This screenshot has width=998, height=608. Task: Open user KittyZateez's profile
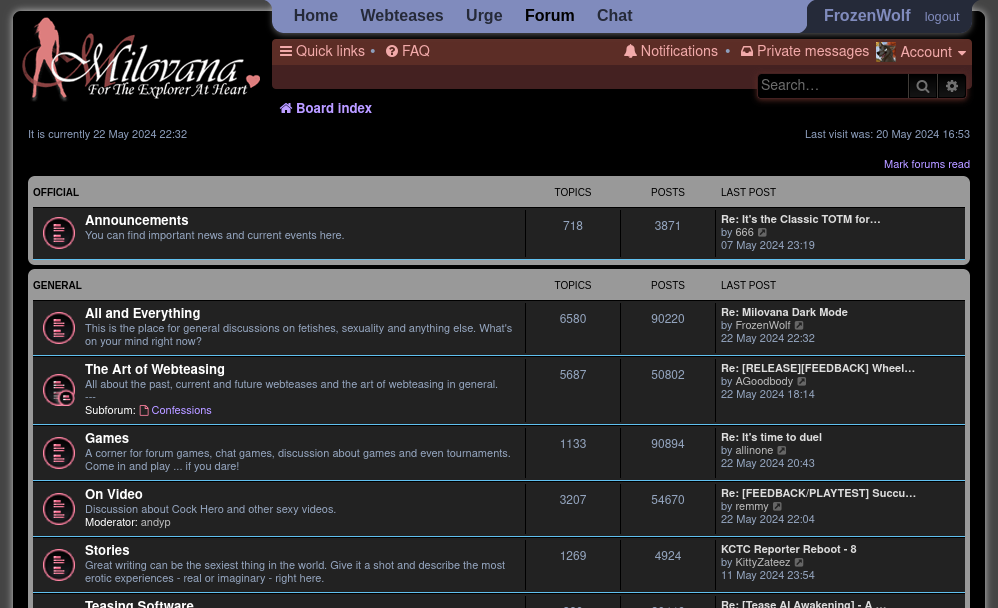coord(763,563)
